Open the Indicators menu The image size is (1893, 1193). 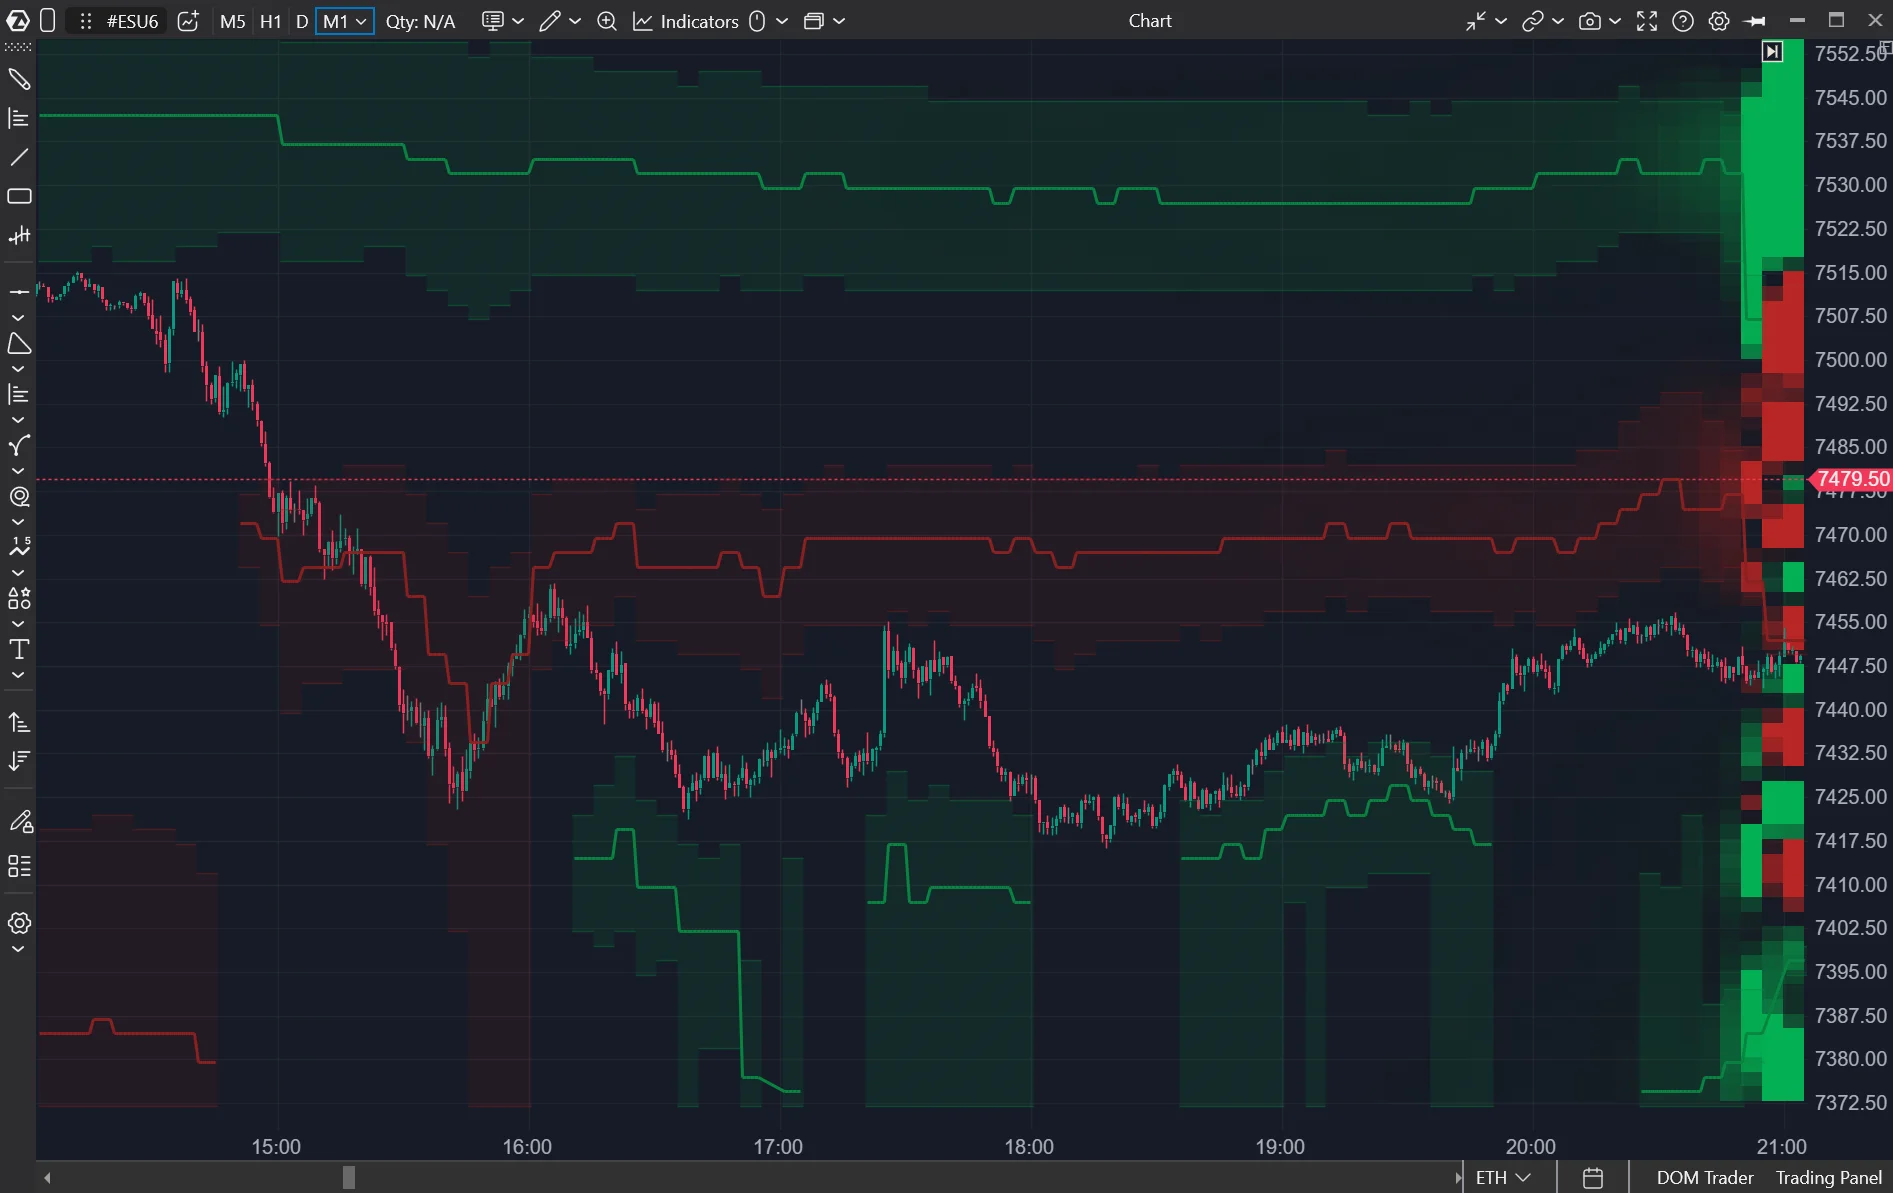[687, 21]
